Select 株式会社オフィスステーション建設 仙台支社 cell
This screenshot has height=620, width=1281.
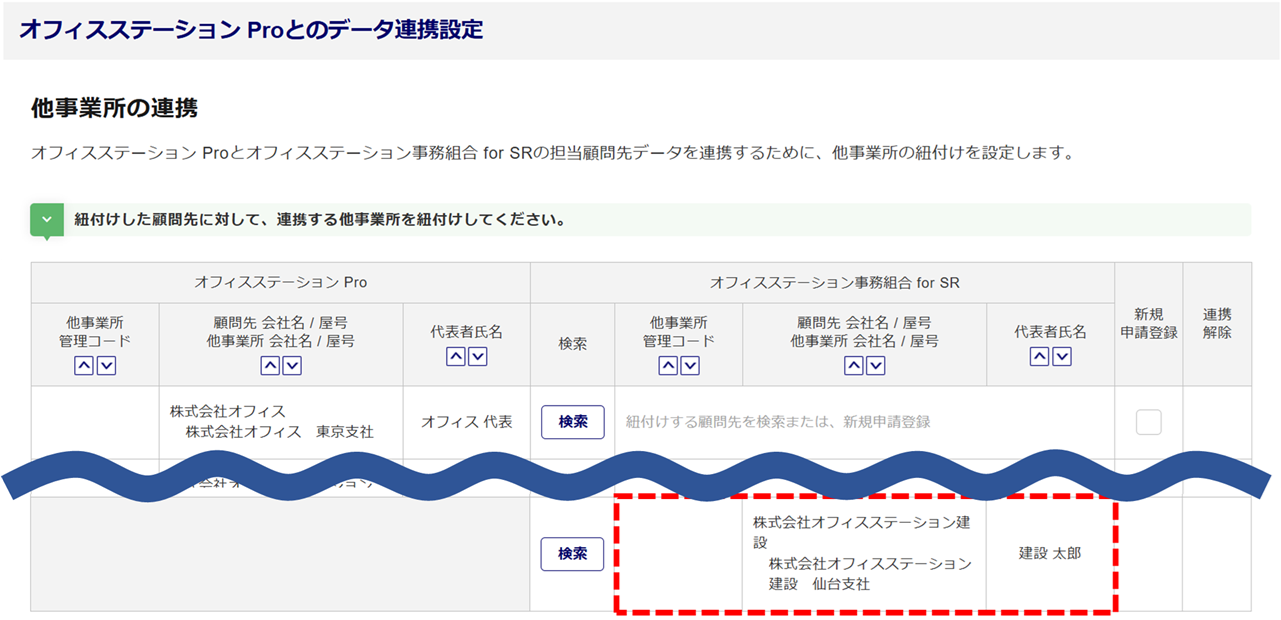tap(862, 553)
